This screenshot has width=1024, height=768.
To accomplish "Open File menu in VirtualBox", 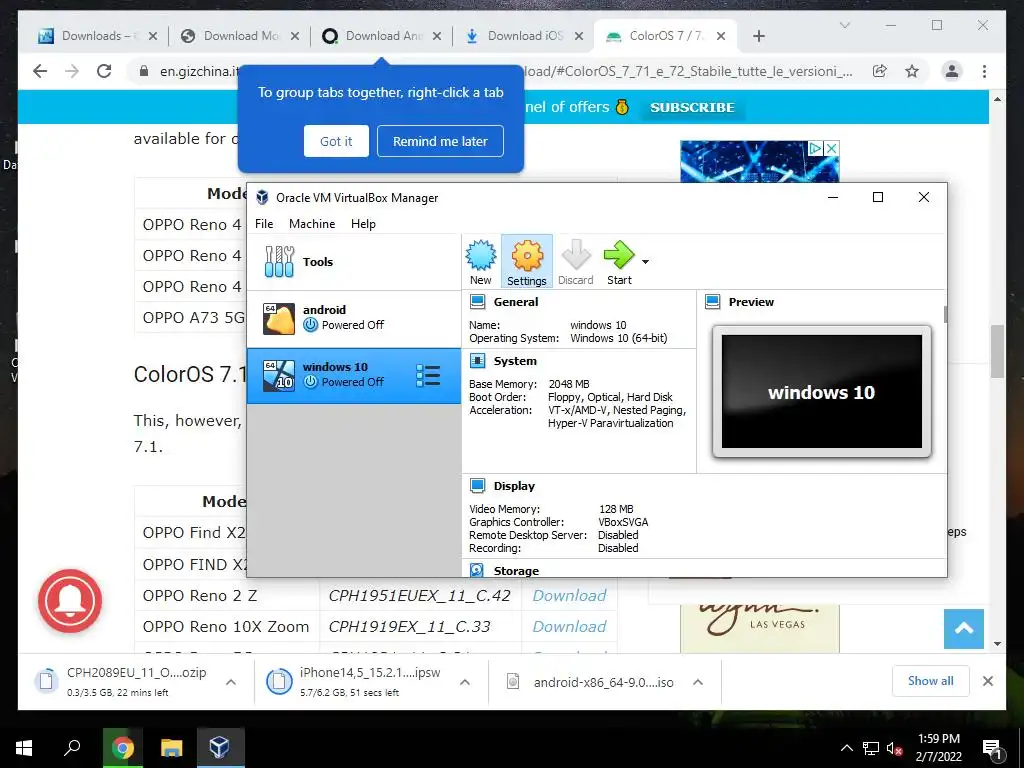I will (264, 223).
